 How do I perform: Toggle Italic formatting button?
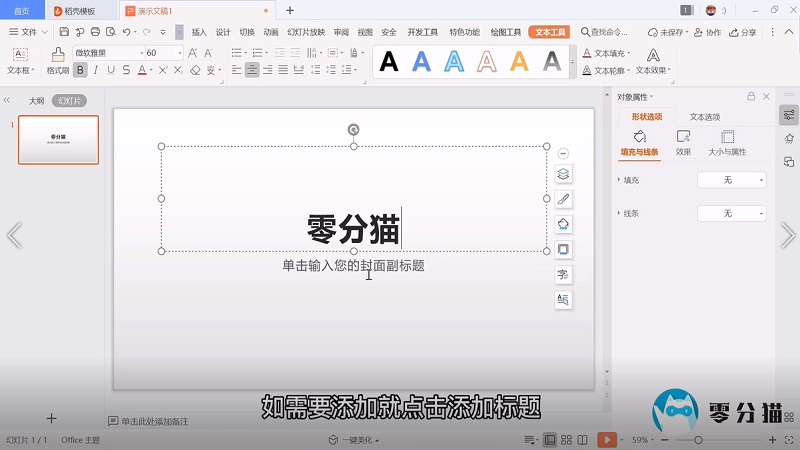(95, 70)
